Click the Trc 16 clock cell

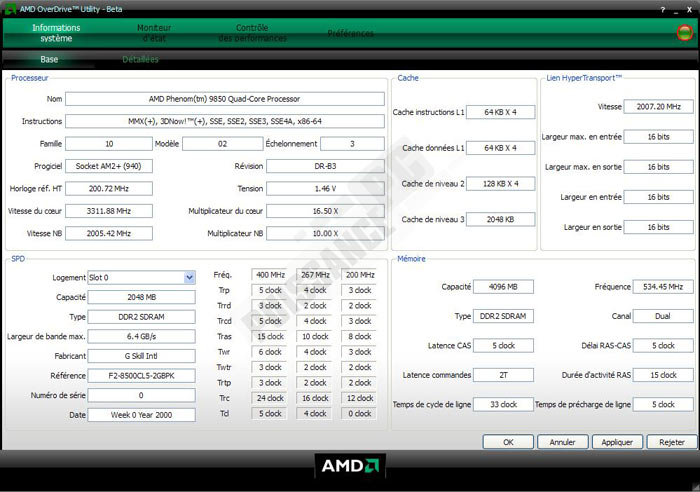click(315, 398)
